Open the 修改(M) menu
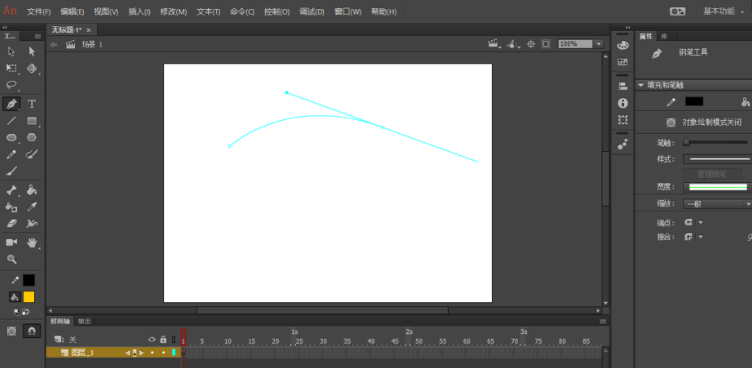This screenshot has height=368, width=752. pos(174,12)
